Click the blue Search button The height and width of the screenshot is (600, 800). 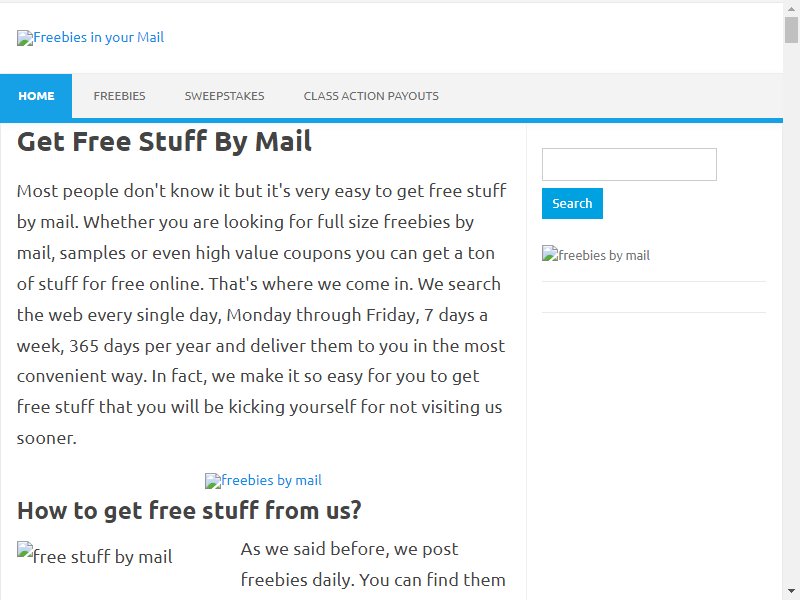[572, 204]
